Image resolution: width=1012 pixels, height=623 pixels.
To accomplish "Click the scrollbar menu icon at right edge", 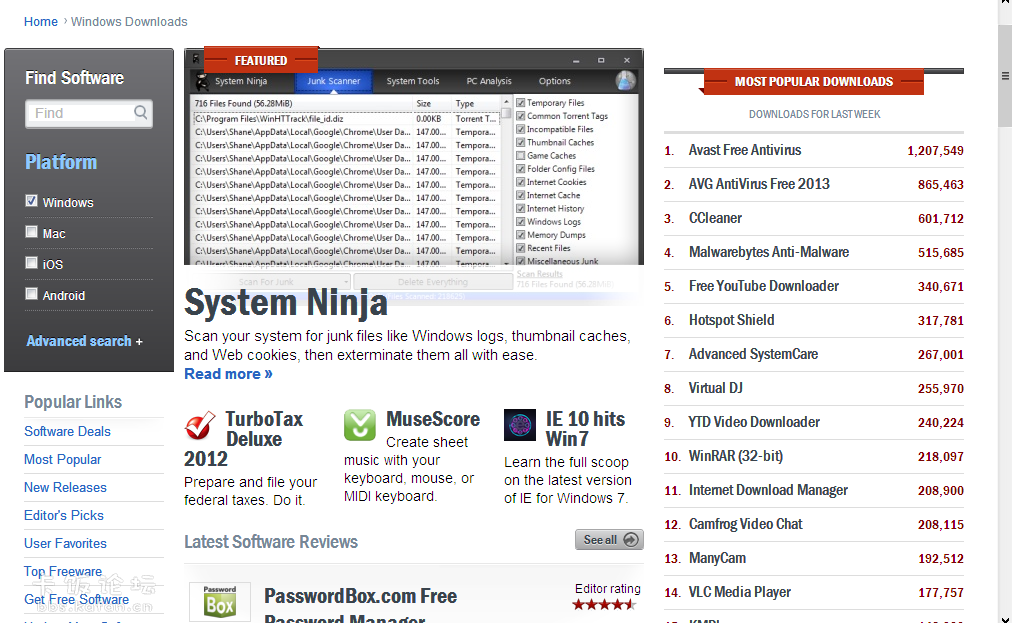I will tap(1005, 76).
